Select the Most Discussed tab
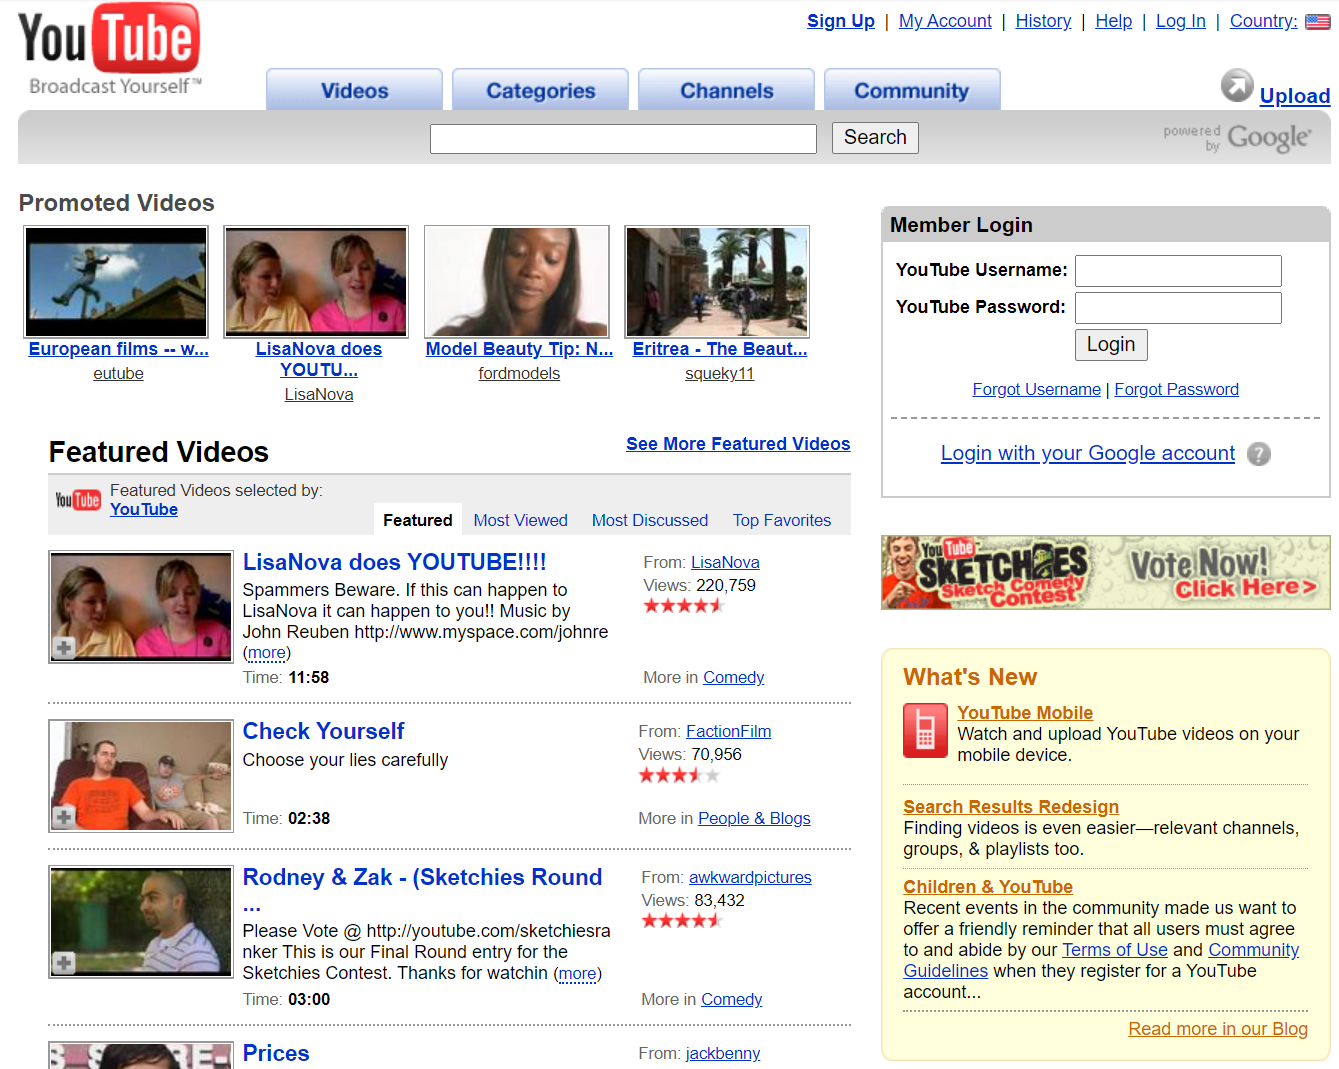Screen dimensions: 1339x1069 650,520
